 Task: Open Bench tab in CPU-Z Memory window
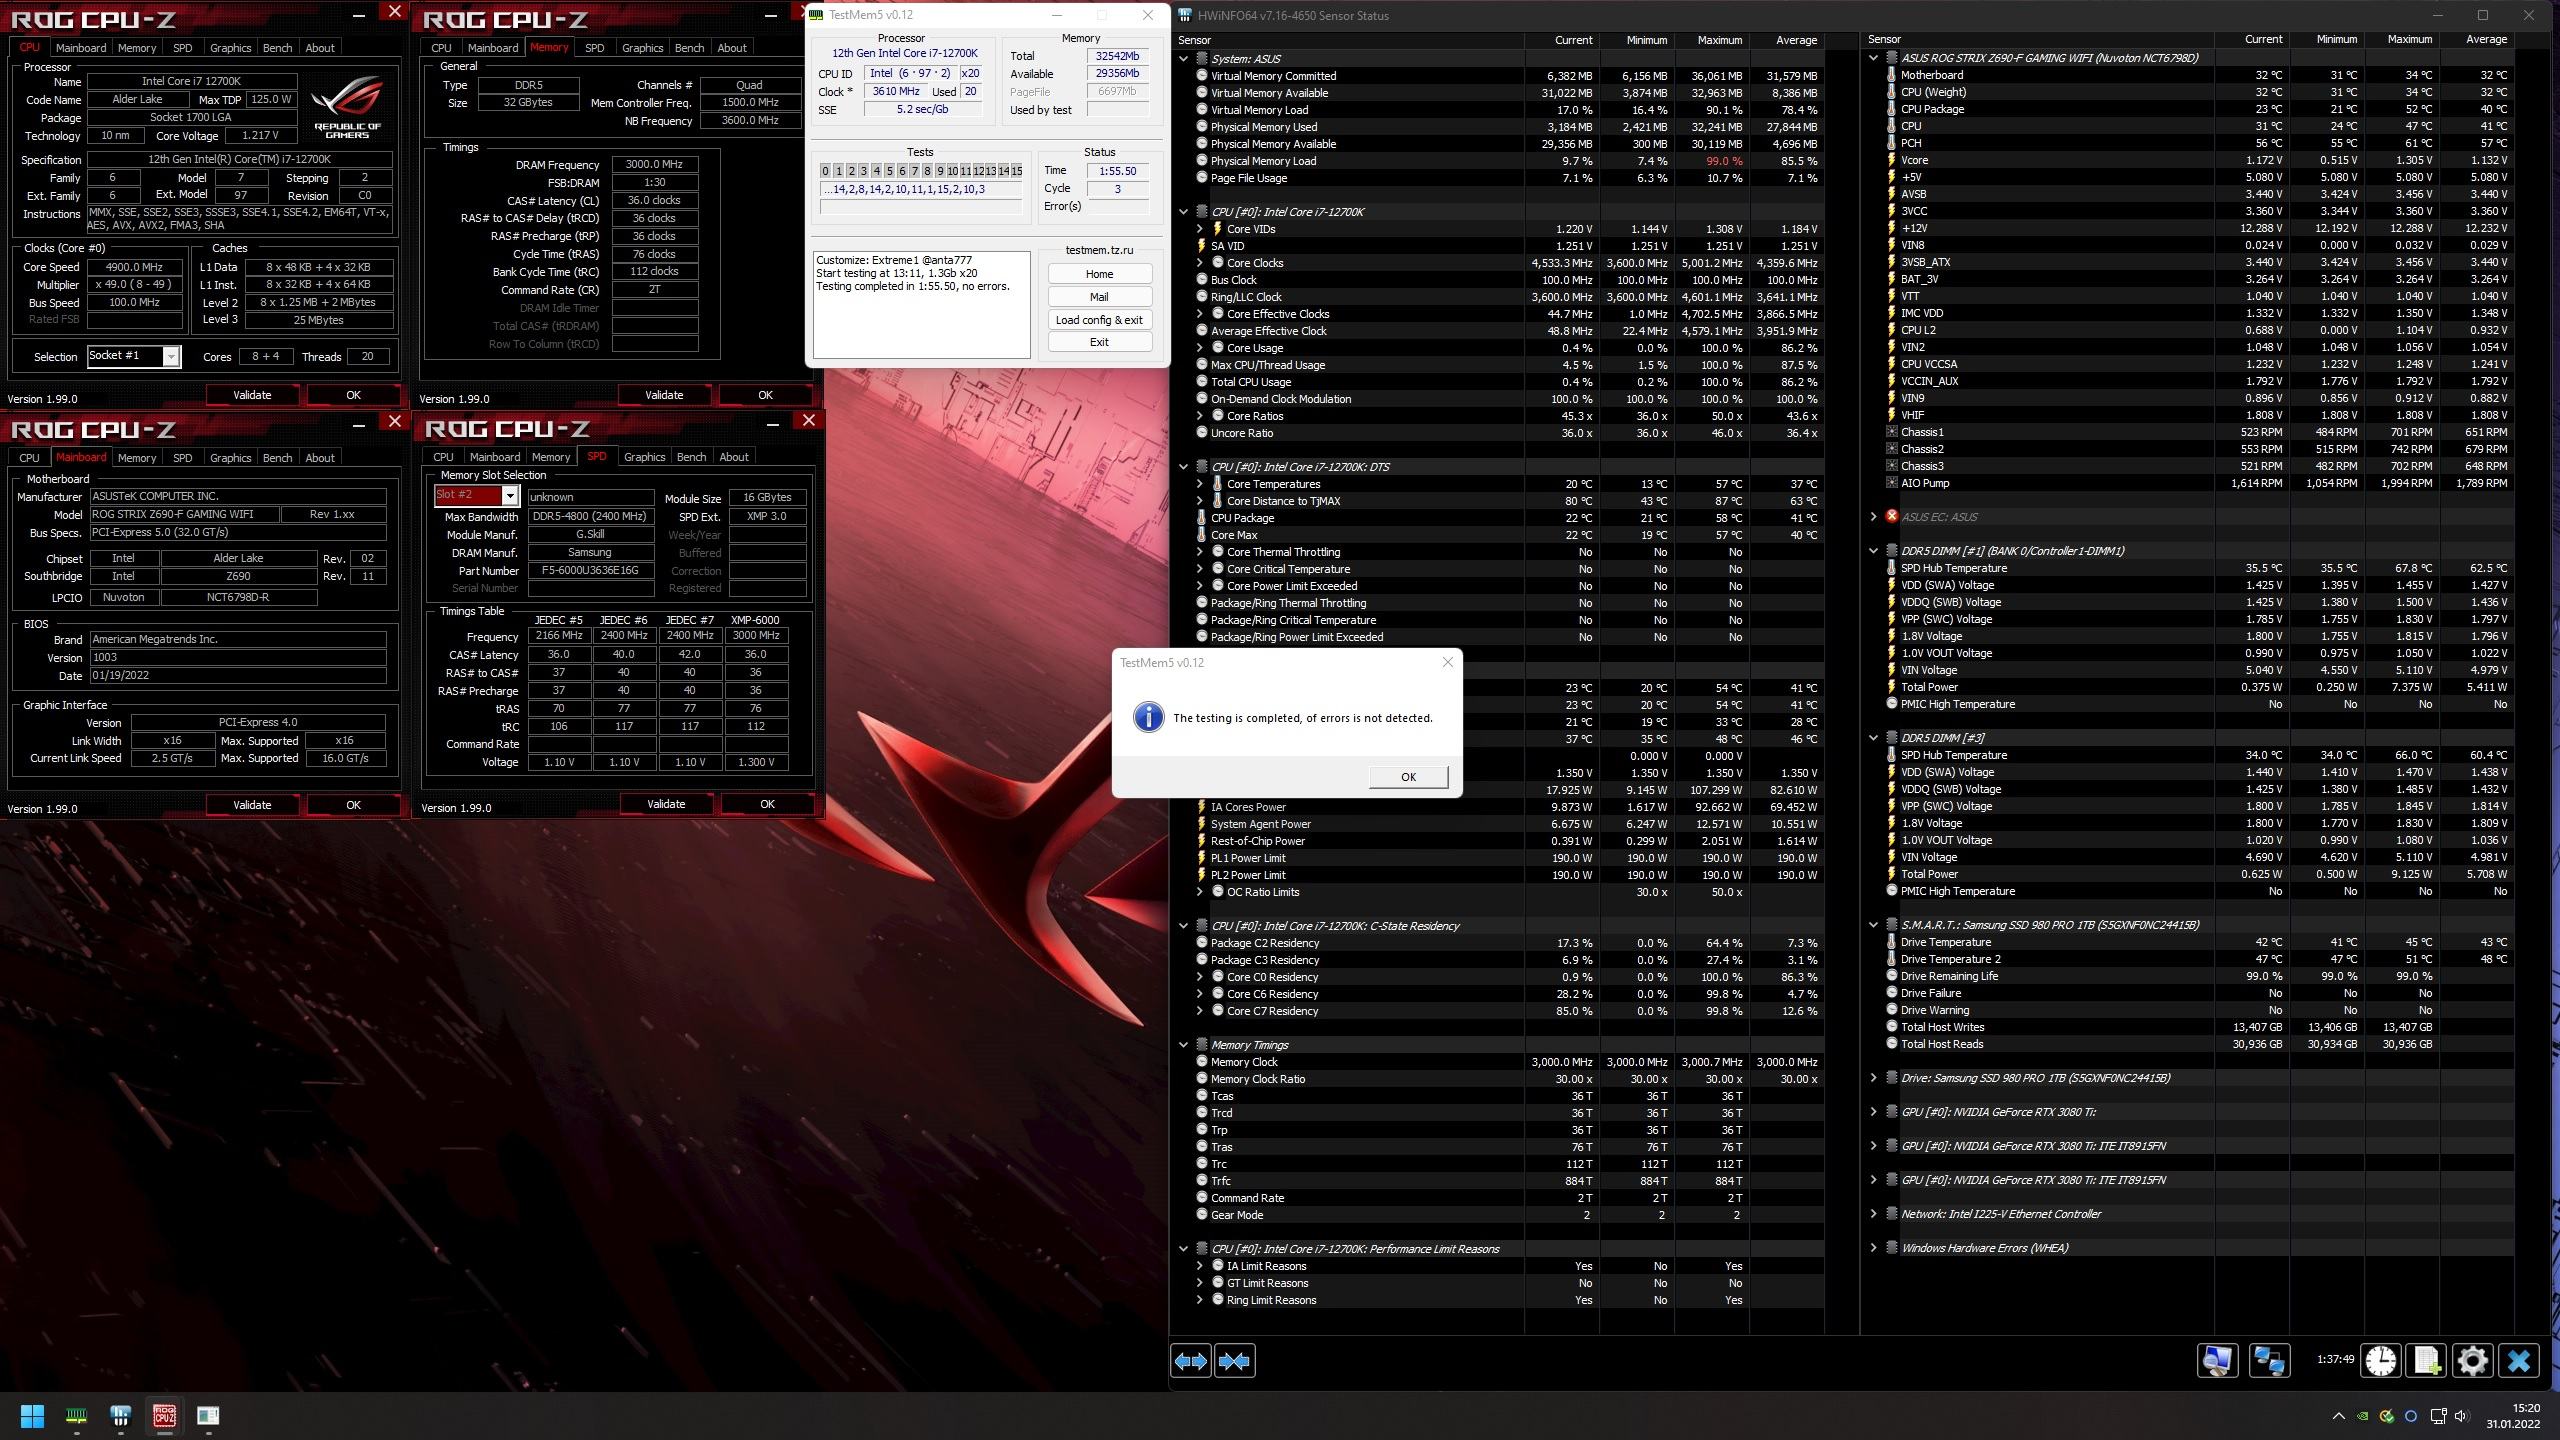(x=689, y=48)
